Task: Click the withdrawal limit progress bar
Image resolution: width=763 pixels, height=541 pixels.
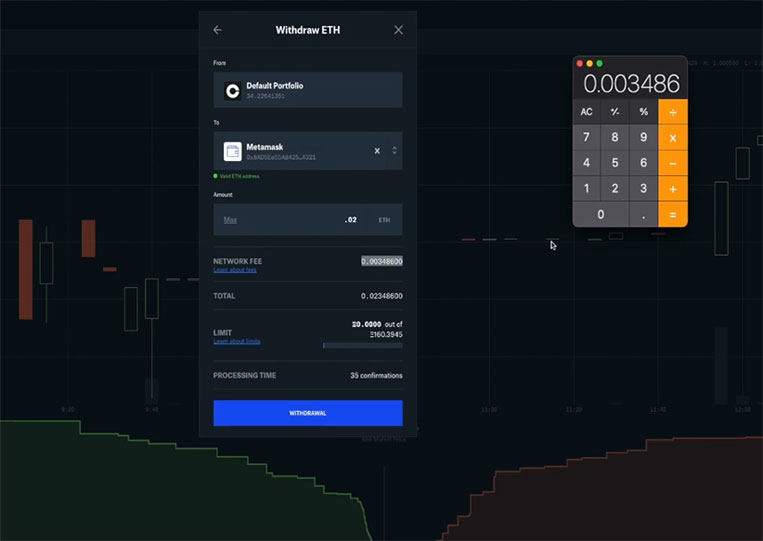Action: pyautogui.click(x=363, y=345)
